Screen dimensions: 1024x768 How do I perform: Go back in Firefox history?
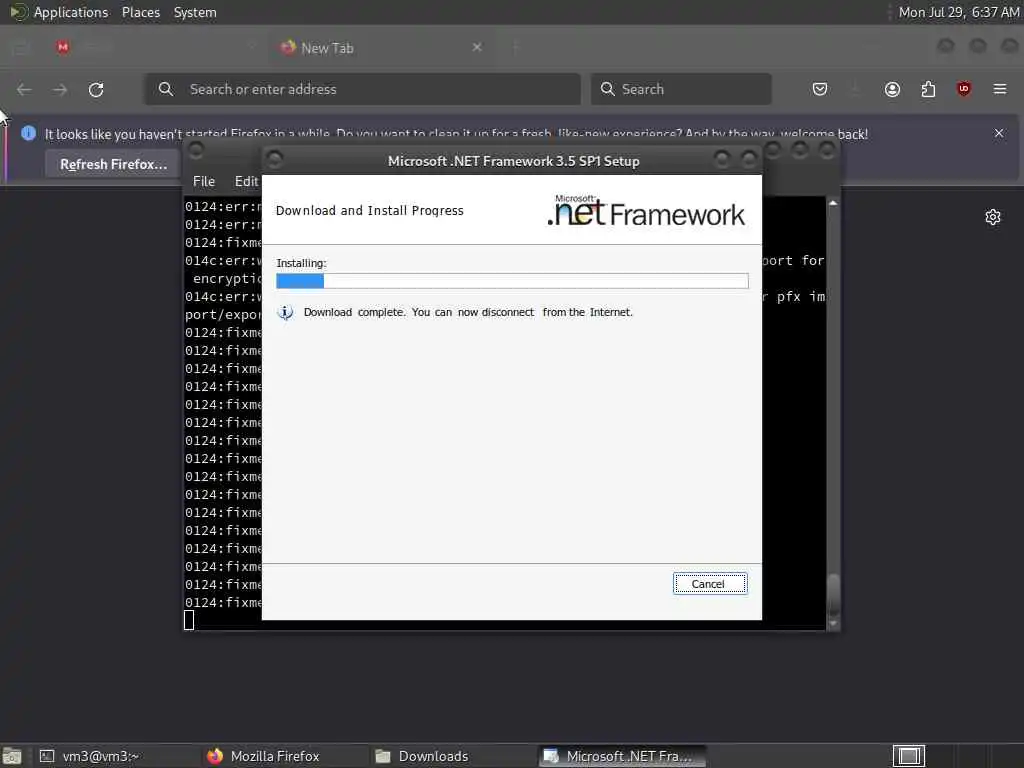click(x=24, y=89)
